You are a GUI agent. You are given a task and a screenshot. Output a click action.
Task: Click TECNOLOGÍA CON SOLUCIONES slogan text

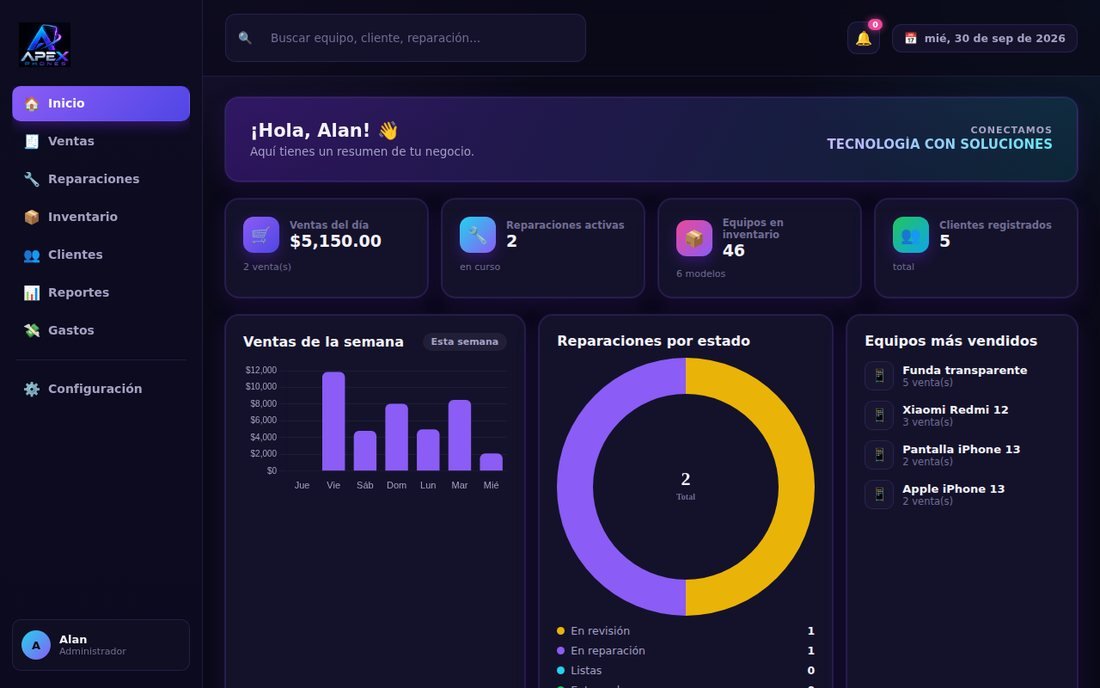(939, 144)
